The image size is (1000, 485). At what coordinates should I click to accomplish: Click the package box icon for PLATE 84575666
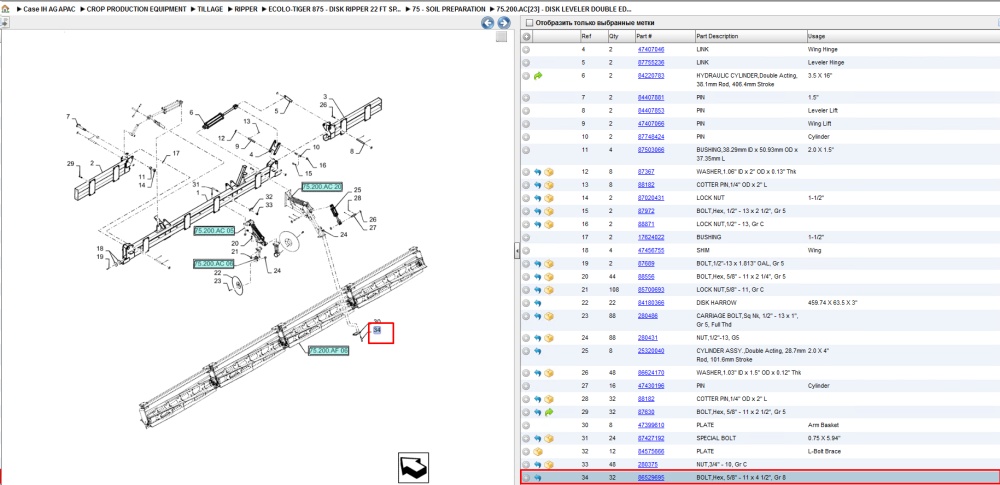[x=538, y=451]
